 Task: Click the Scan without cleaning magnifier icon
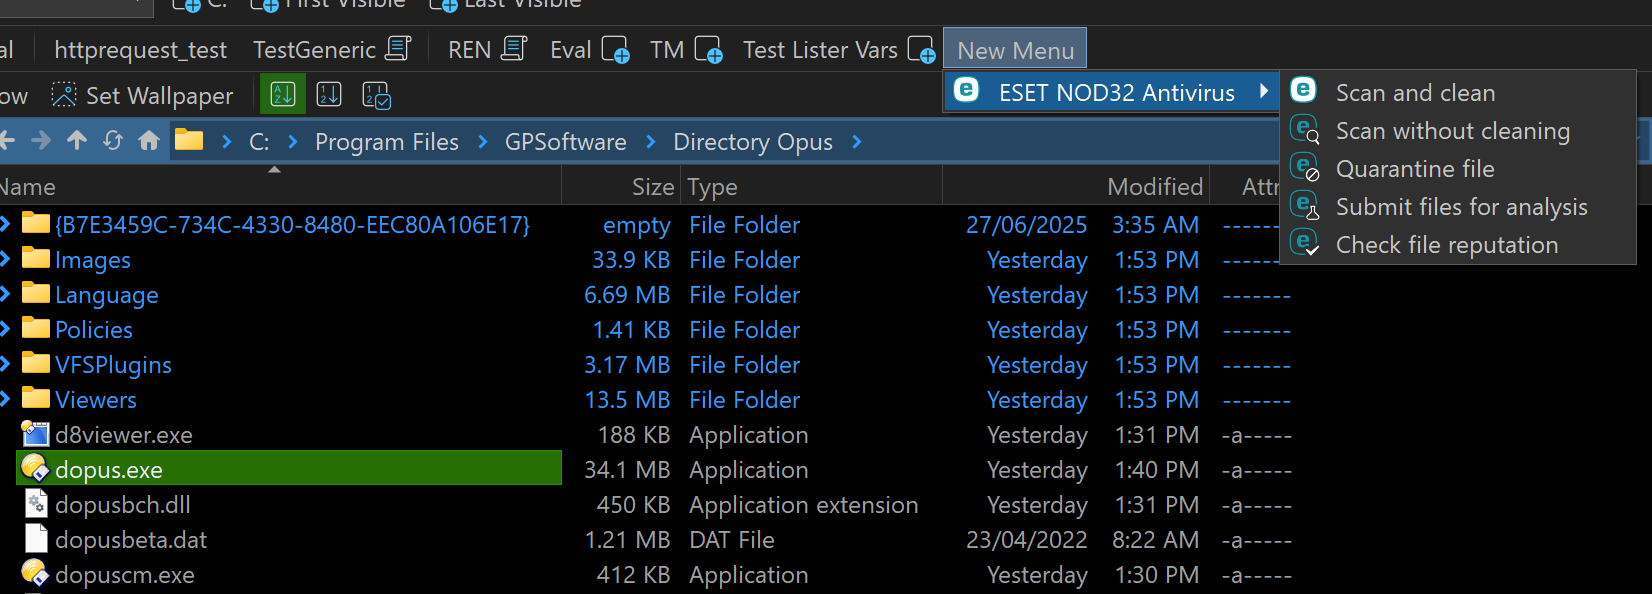point(1304,130)
